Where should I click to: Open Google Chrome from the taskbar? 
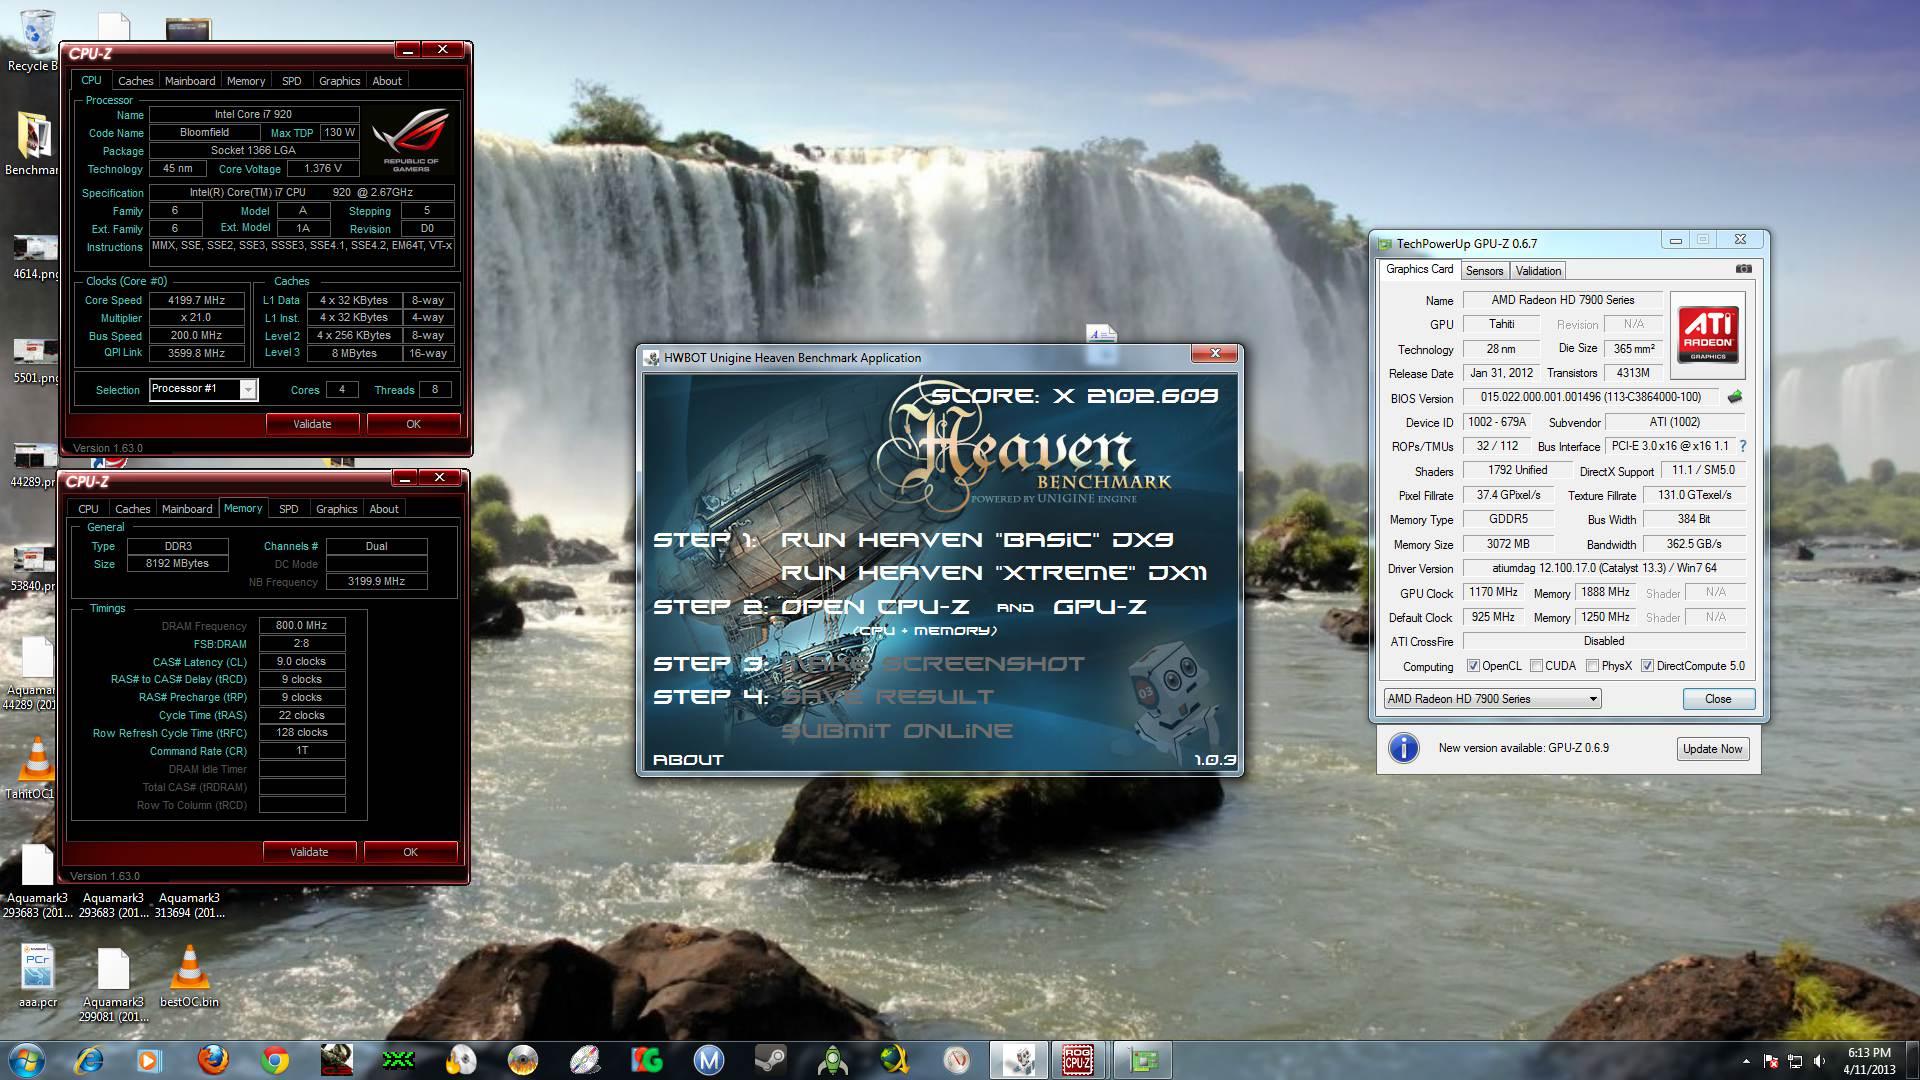[274, 1060]
